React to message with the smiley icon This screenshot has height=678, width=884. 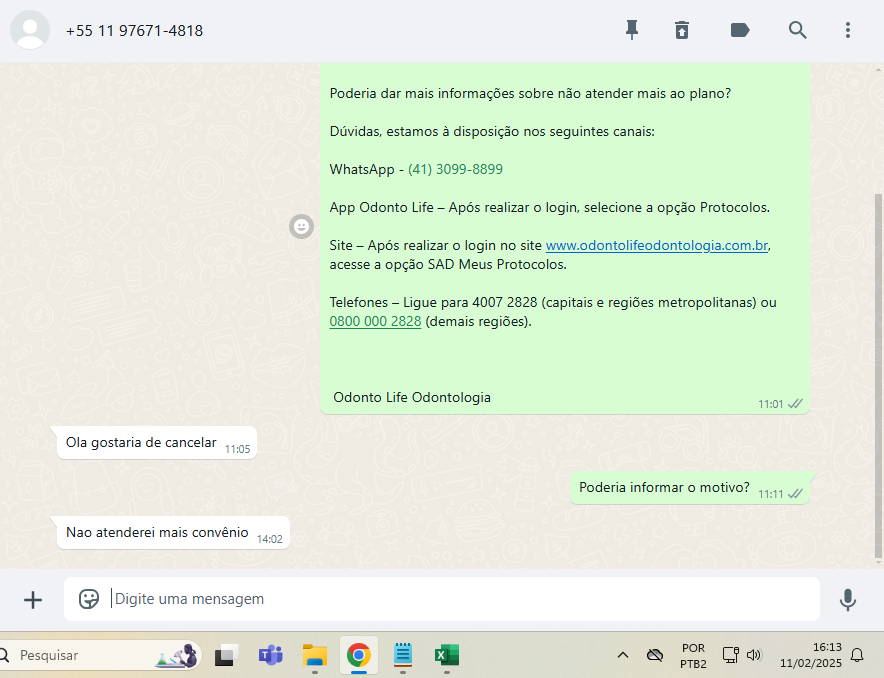click(302, 227)
